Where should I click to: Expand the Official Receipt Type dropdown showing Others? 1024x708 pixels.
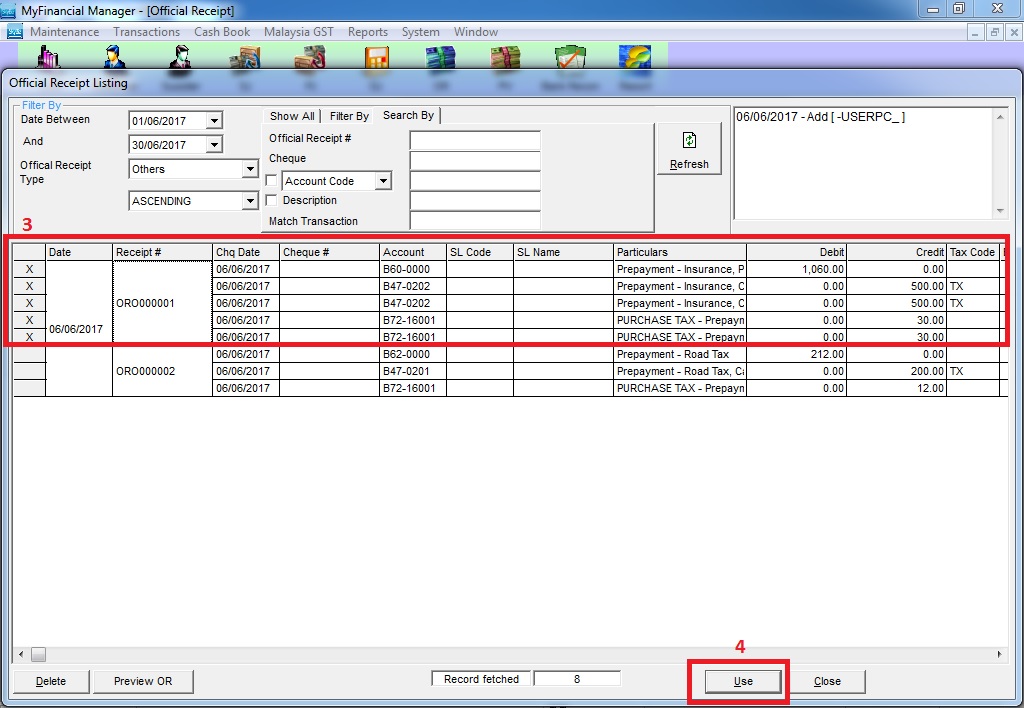click(x=250, y=169)
